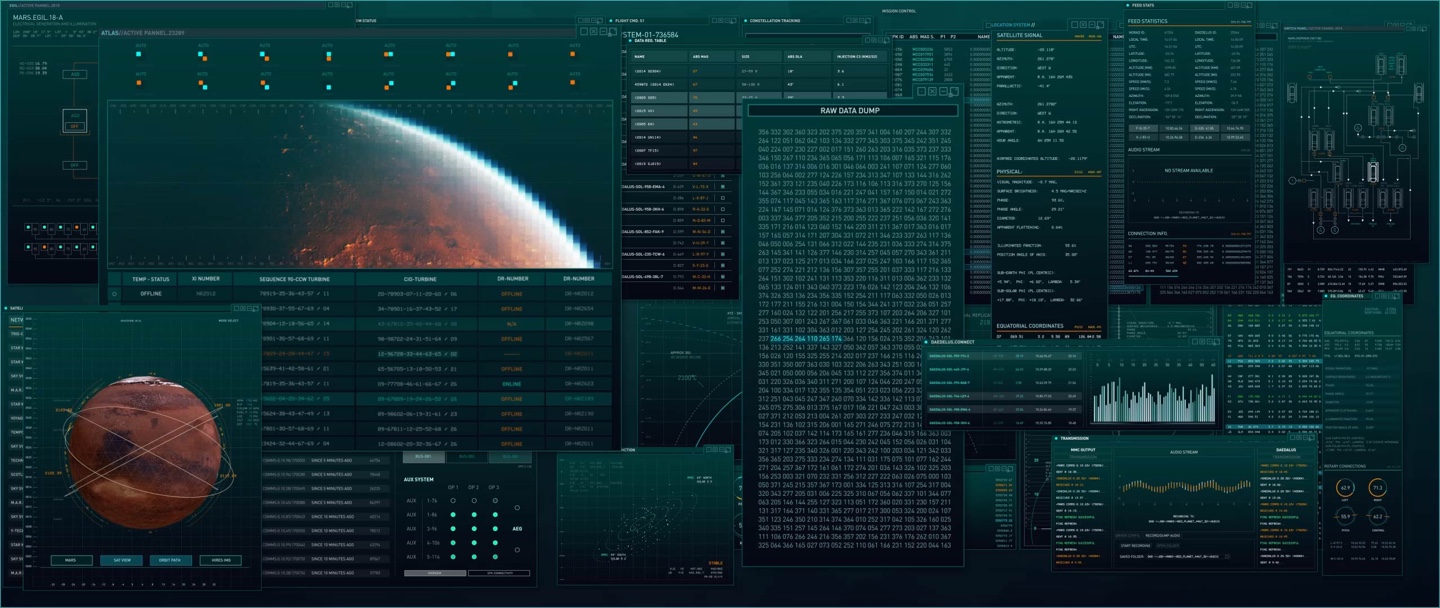Viewport: 1440px width, 608px height.
Task: Click the panel icons beside CONSTELLATION TRACKING header
Action: point(858,20)
